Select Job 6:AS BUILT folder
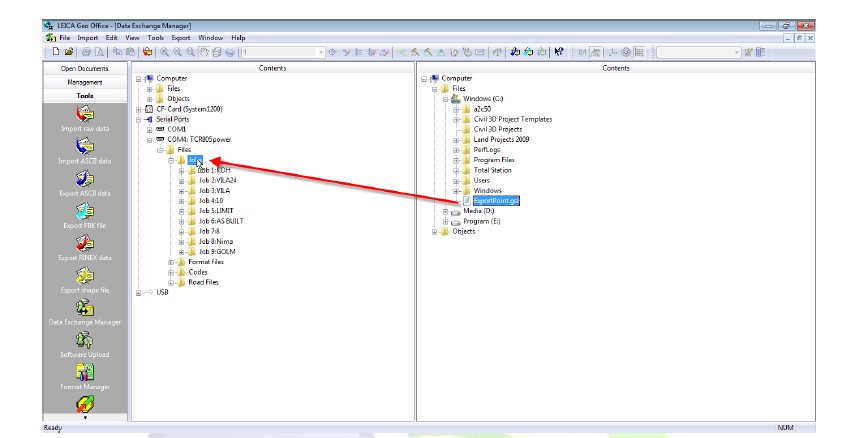Screen dimensions: 861x438 pyautogui.click(x=221, y=221)
